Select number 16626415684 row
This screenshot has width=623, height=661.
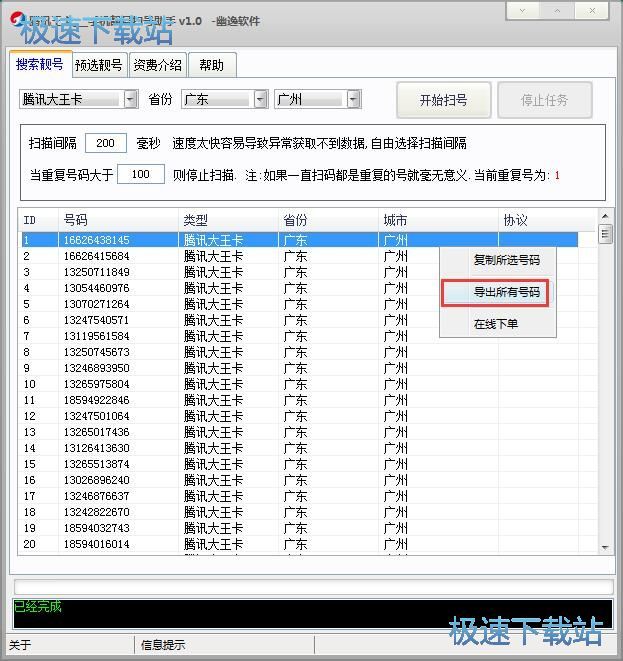point(299,256)
